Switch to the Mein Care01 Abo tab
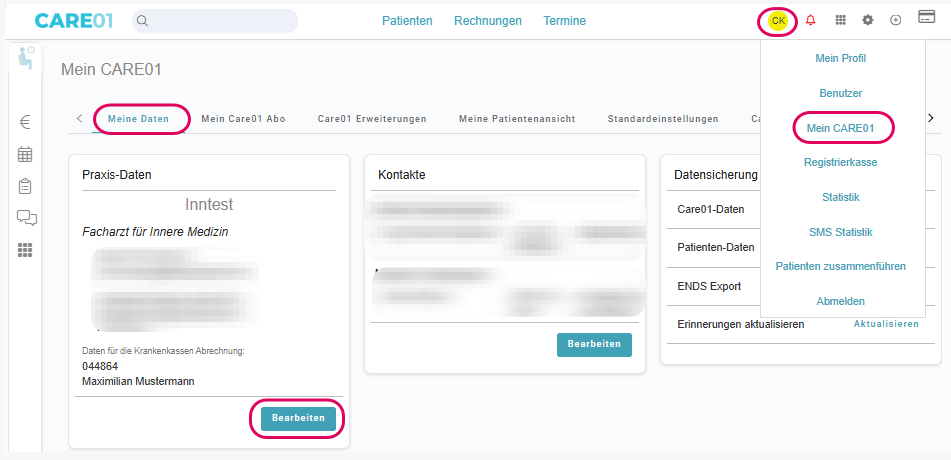This screenshot has height=460, width=951. pos(243,118)
